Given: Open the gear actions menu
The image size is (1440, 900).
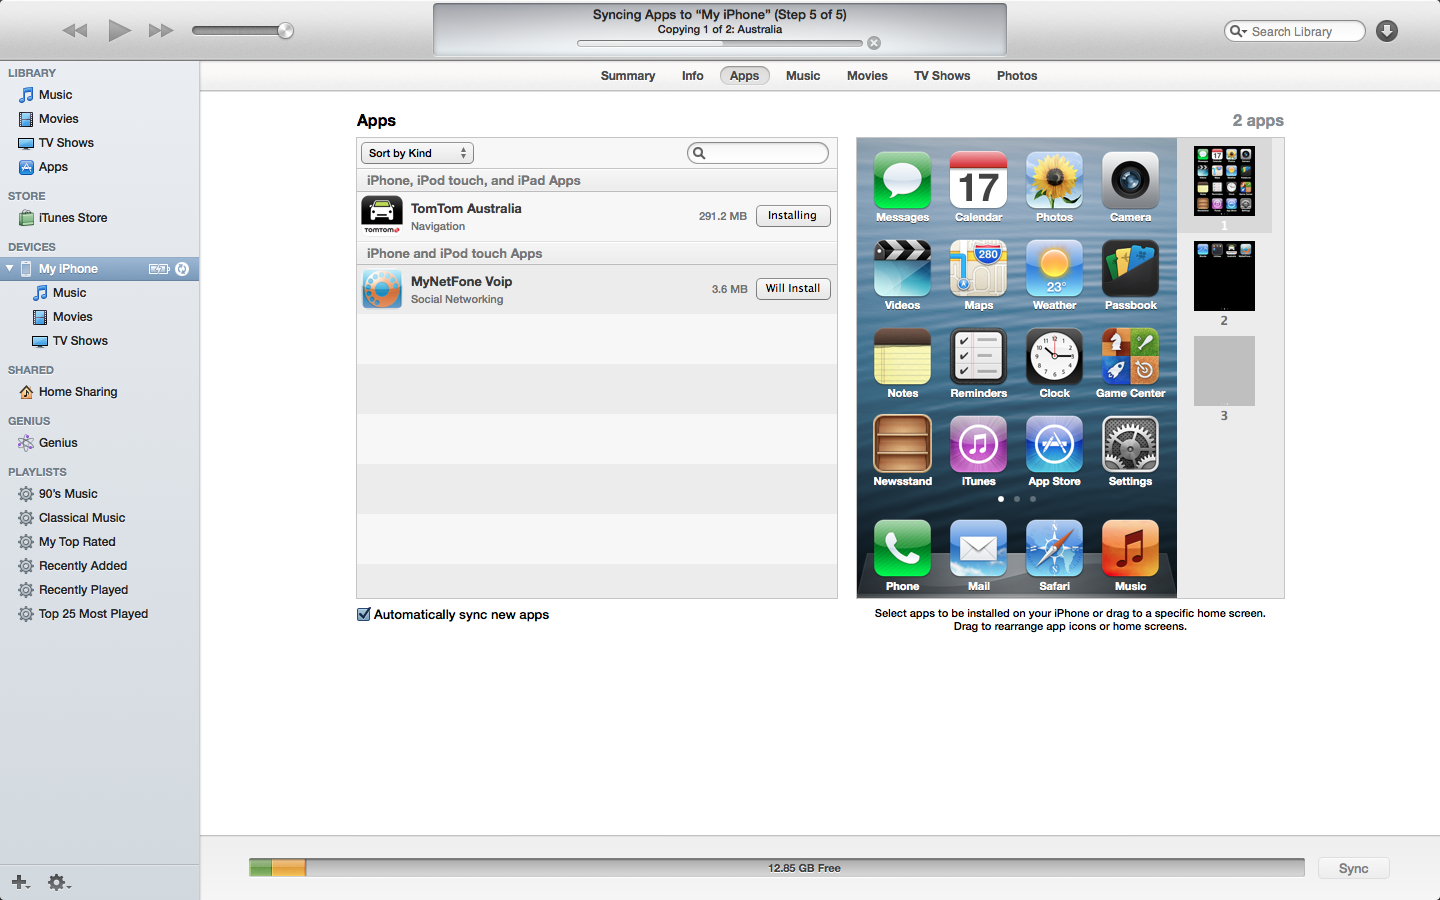Looking at the screenshot, I should point(59,882).
